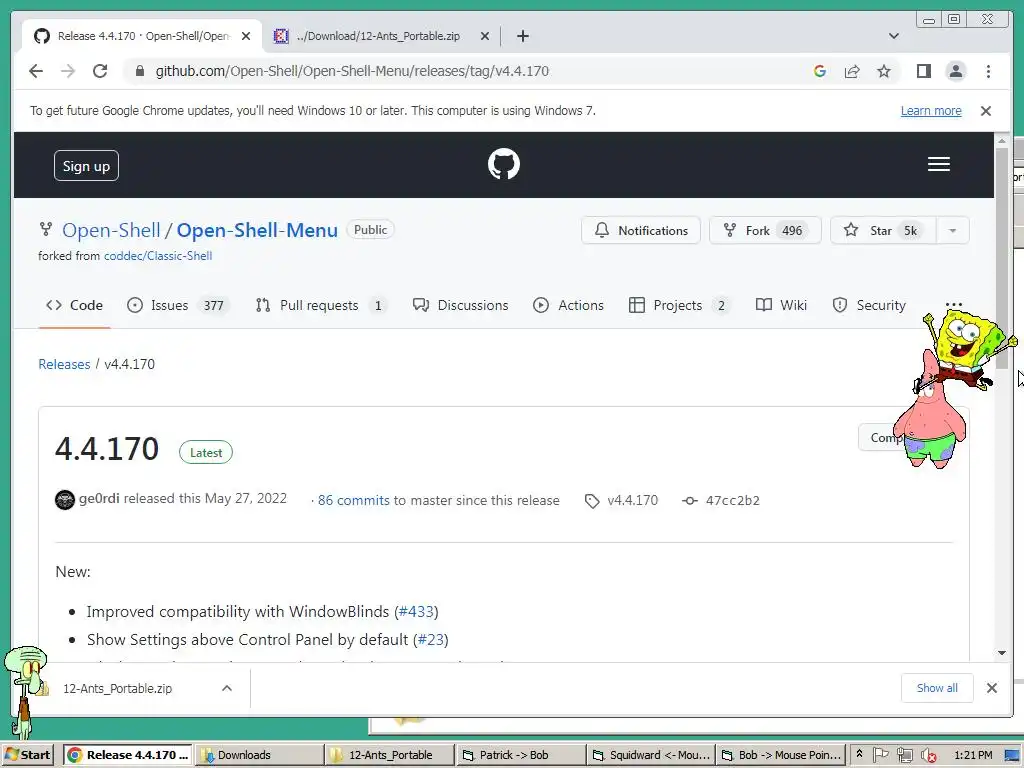Screen dimensions: 1024x768
Task: Switch to the Security tab
Action: pos(869,305)
